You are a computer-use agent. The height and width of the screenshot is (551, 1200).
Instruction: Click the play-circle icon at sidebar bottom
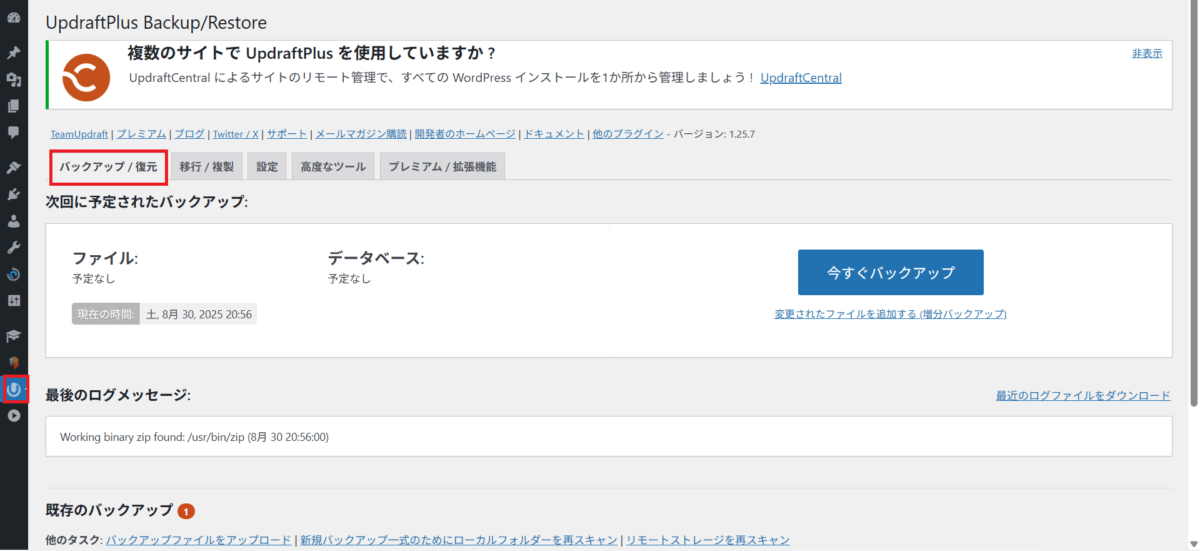click(x=14, y=415)
